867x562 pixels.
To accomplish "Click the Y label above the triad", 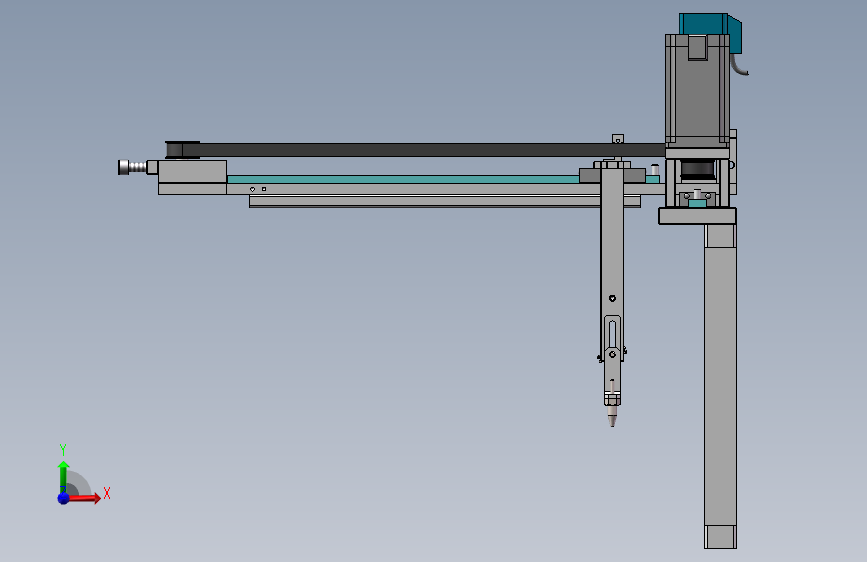I will tap(63, 450).
